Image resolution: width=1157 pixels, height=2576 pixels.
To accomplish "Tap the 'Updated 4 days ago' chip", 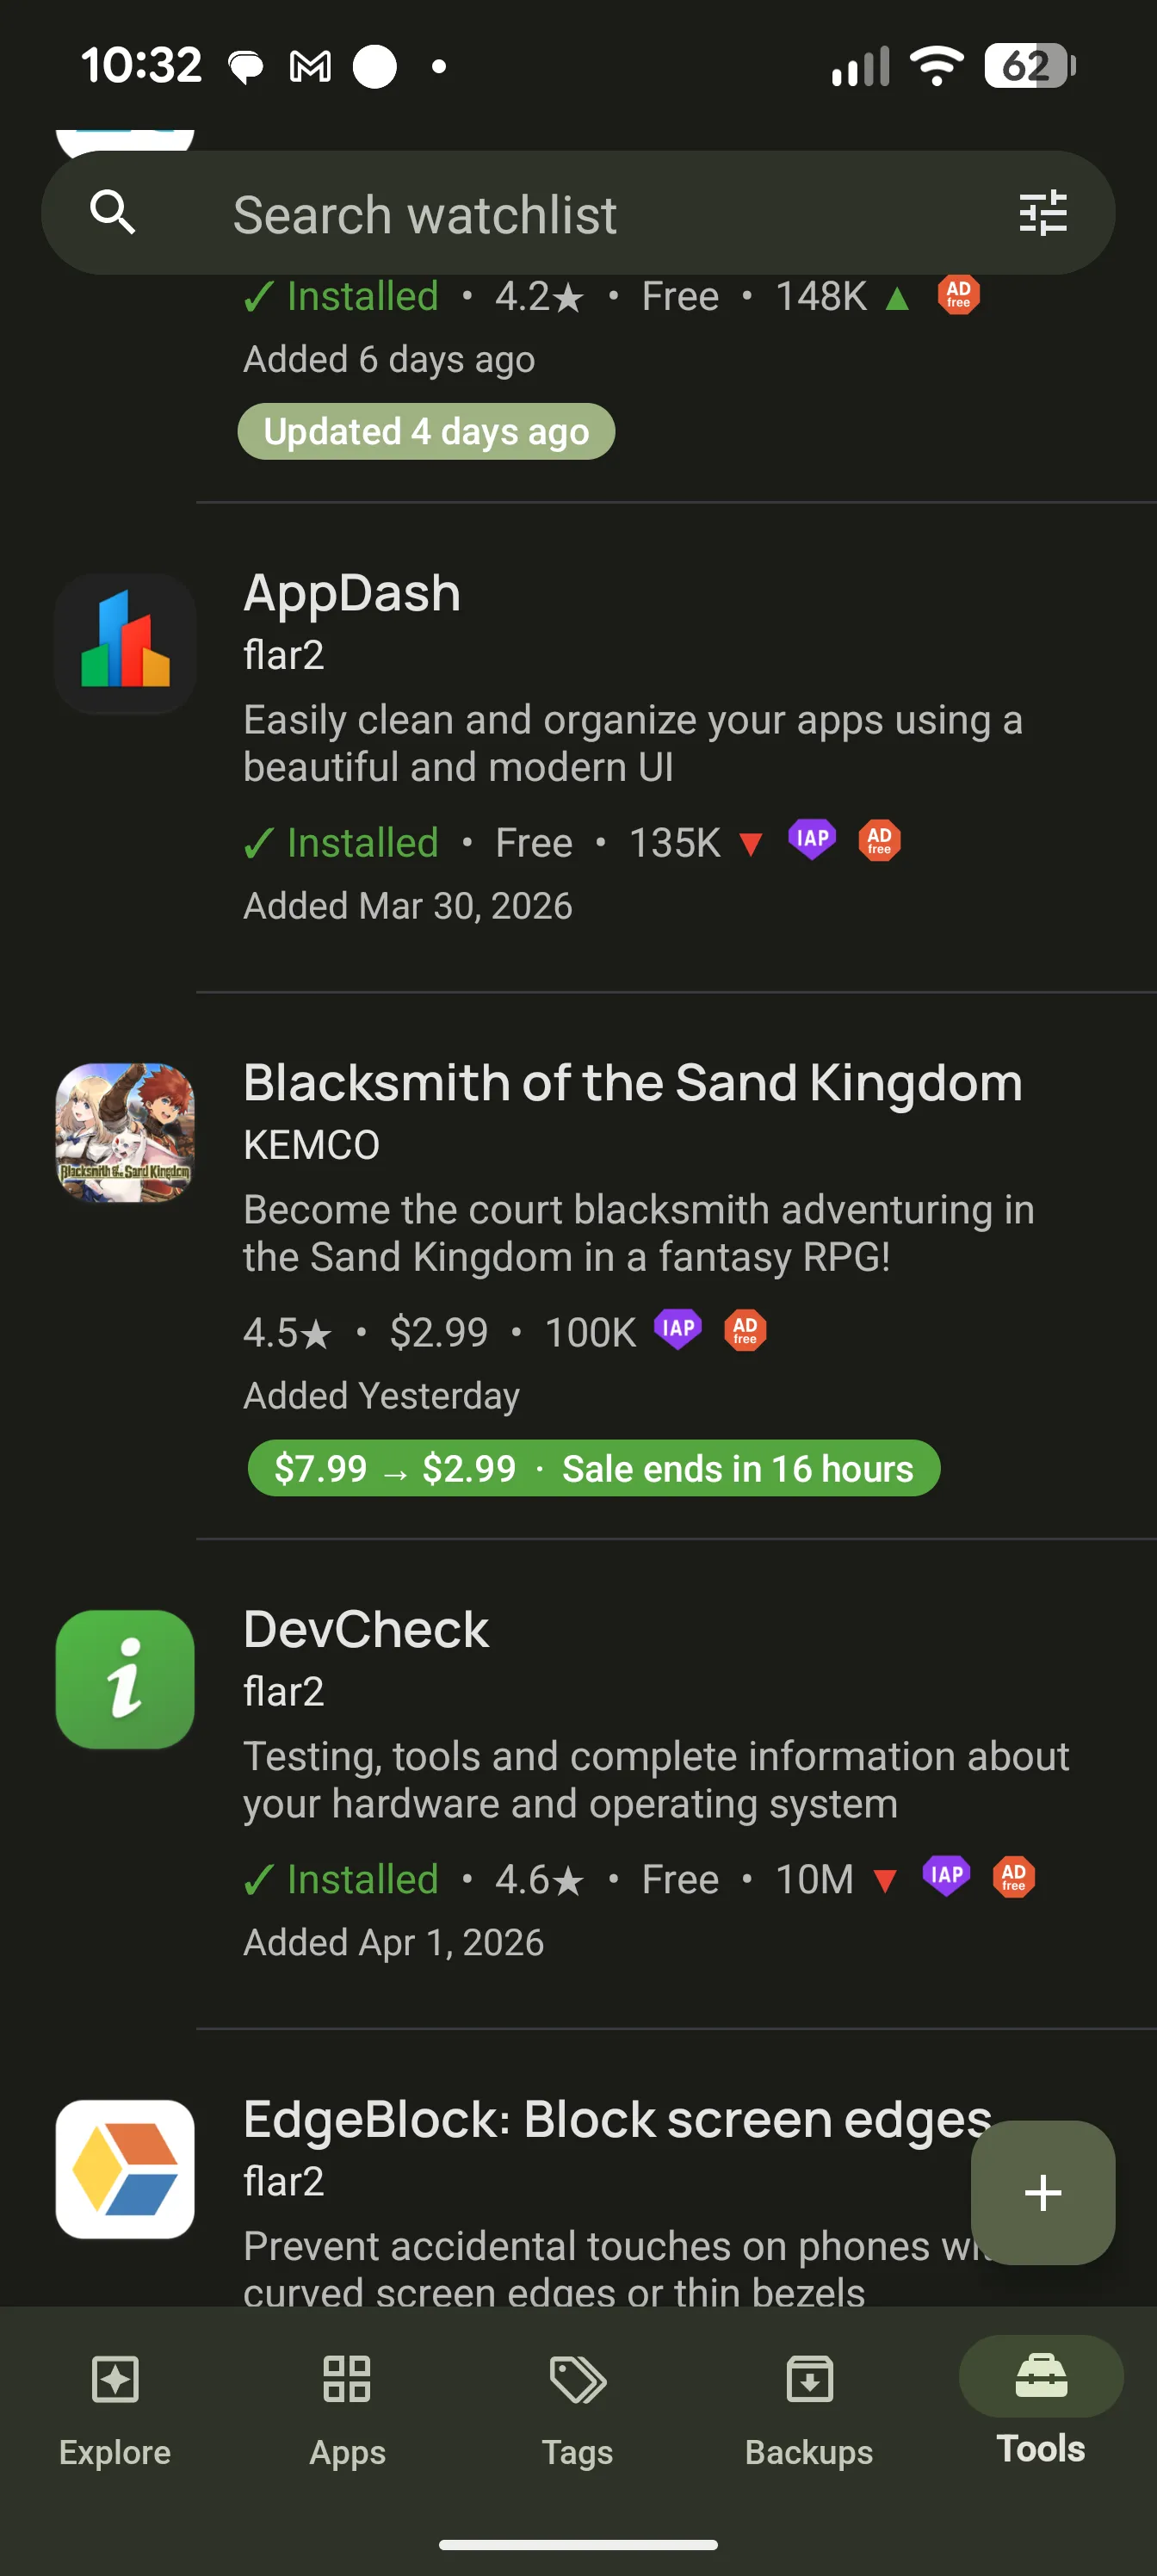I will click(x=426, y=431).
